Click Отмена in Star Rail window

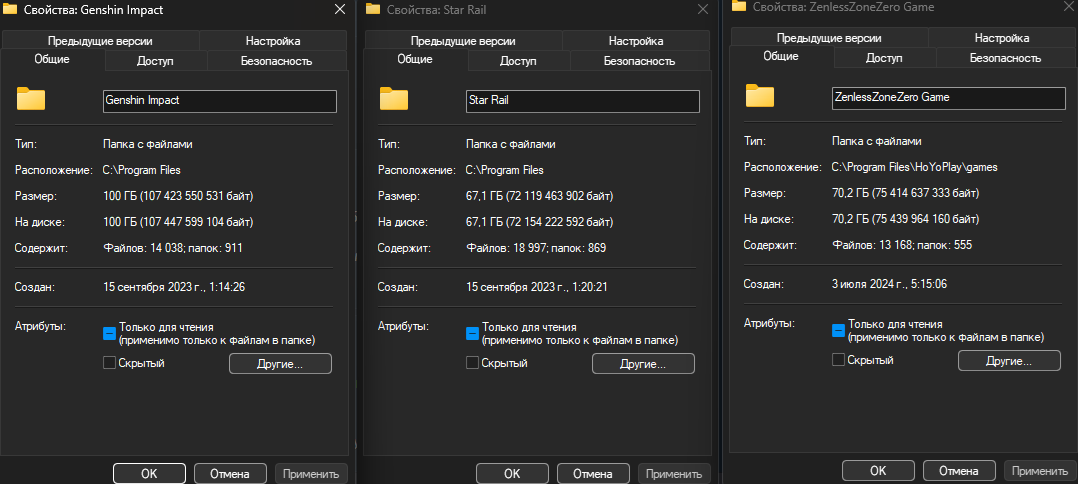click(x=593, y=474)
